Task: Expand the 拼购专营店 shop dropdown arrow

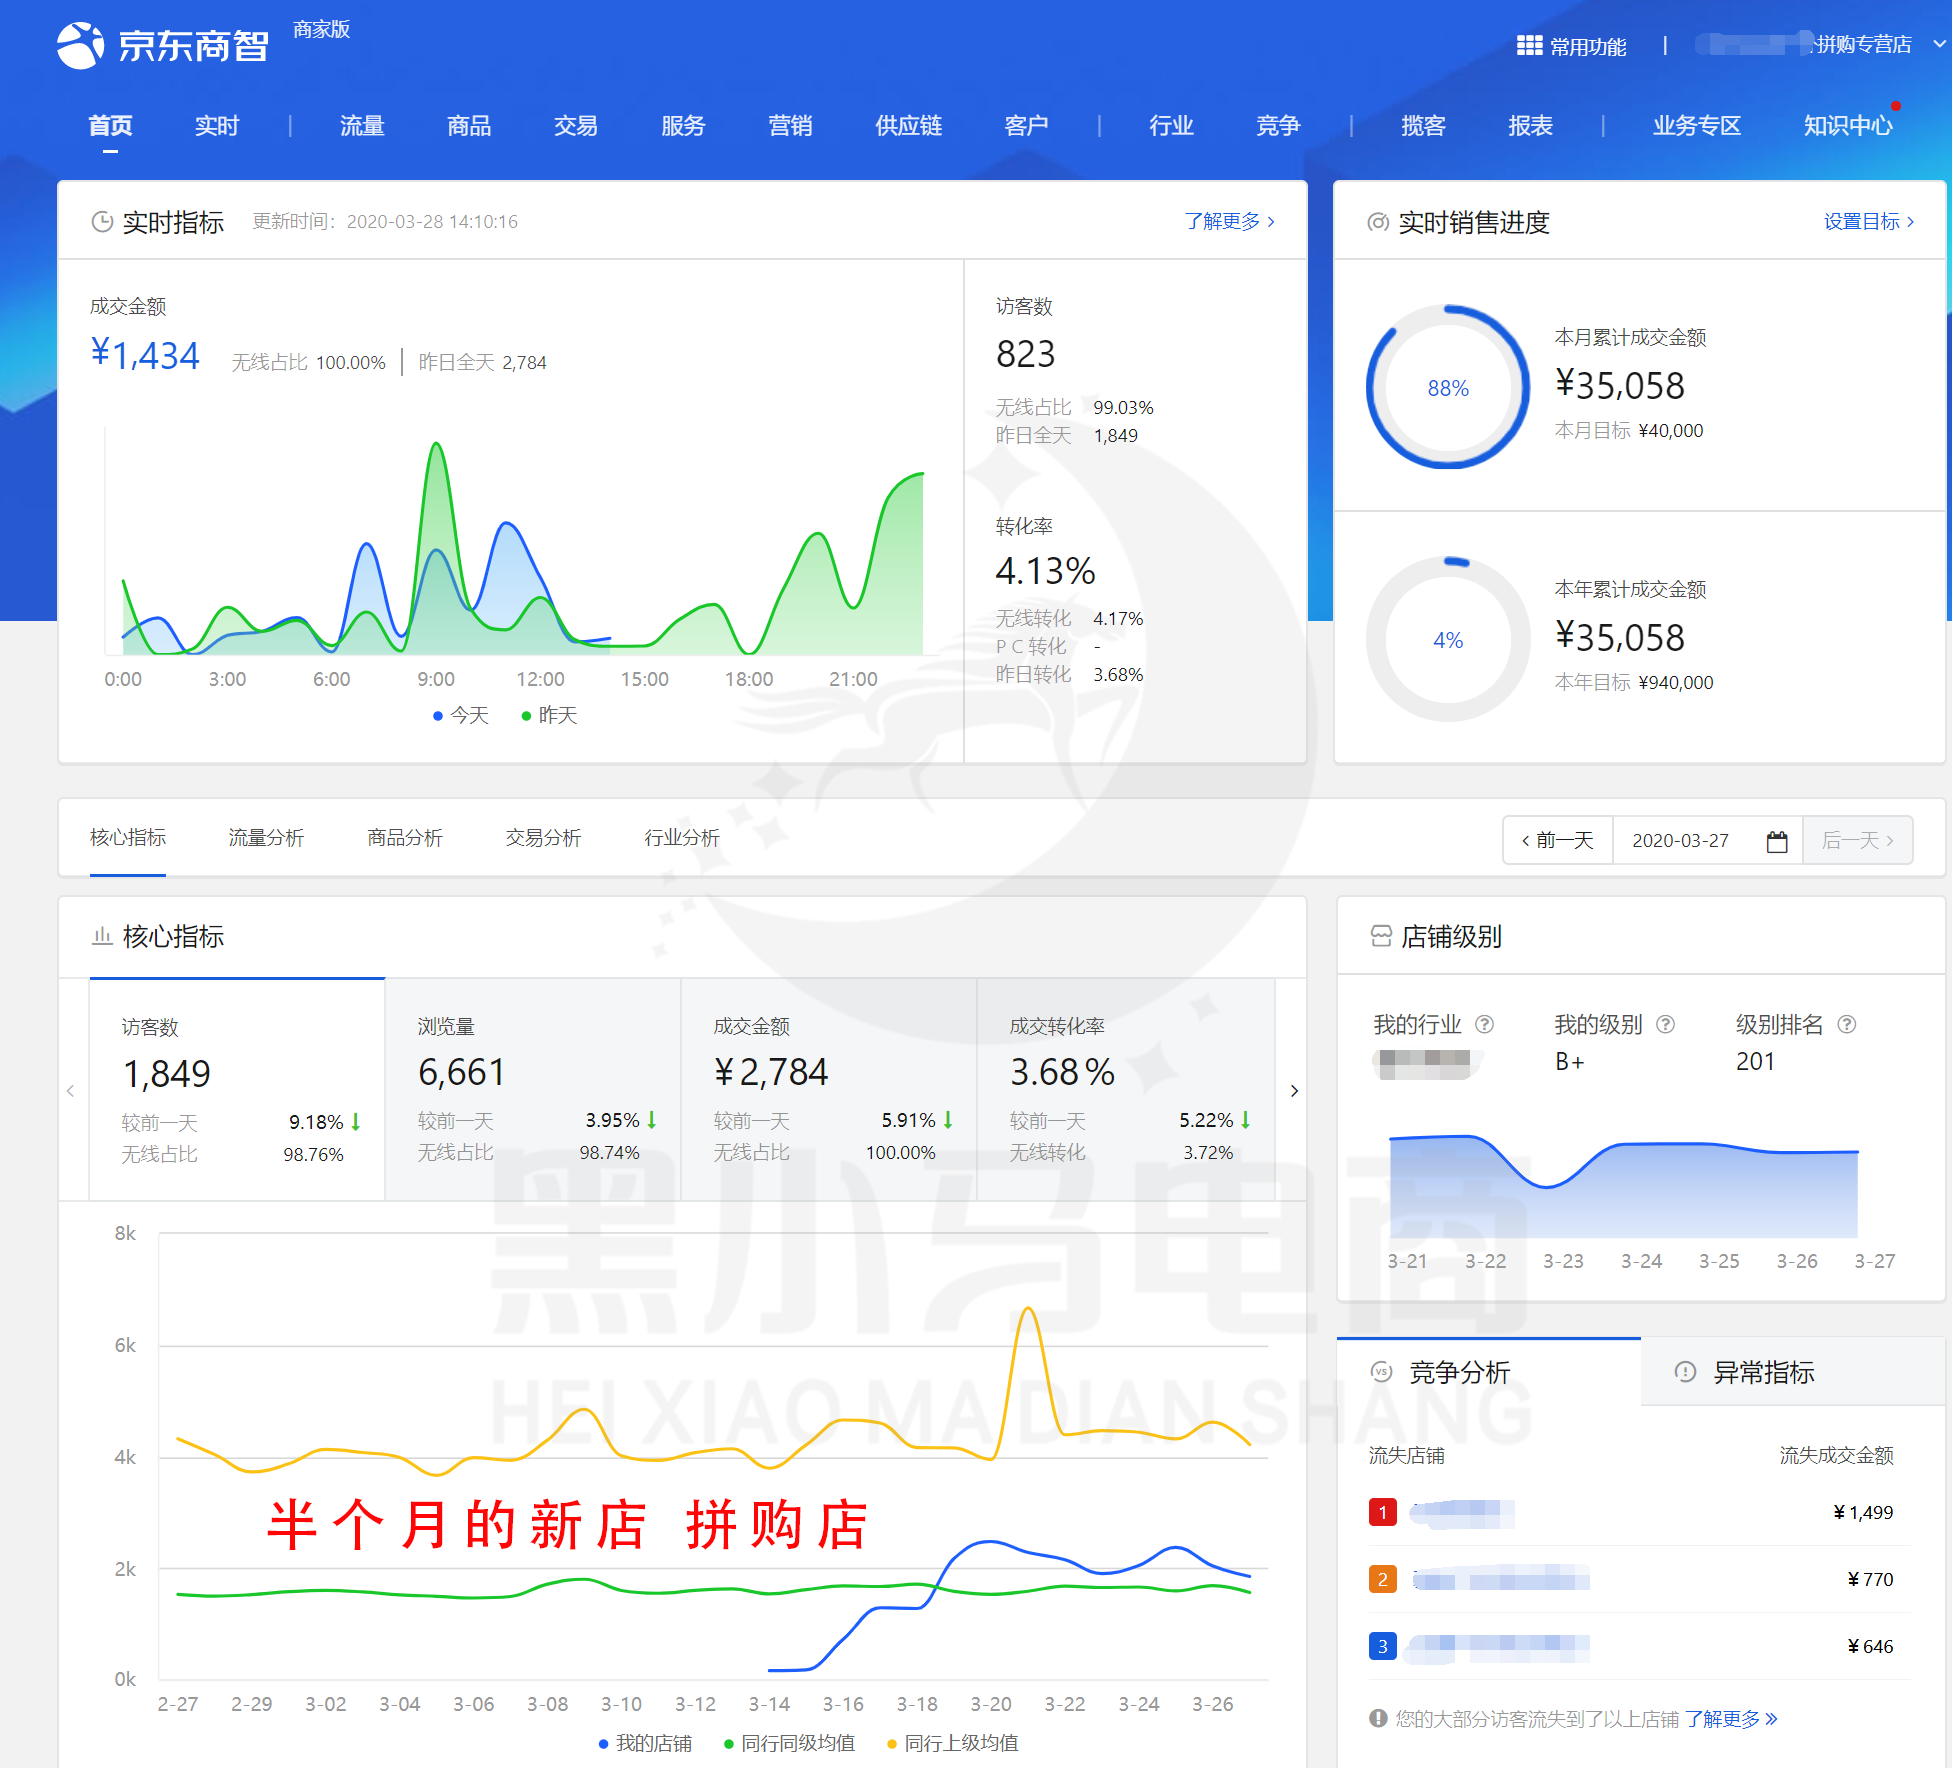Action: coord(1939,45)
